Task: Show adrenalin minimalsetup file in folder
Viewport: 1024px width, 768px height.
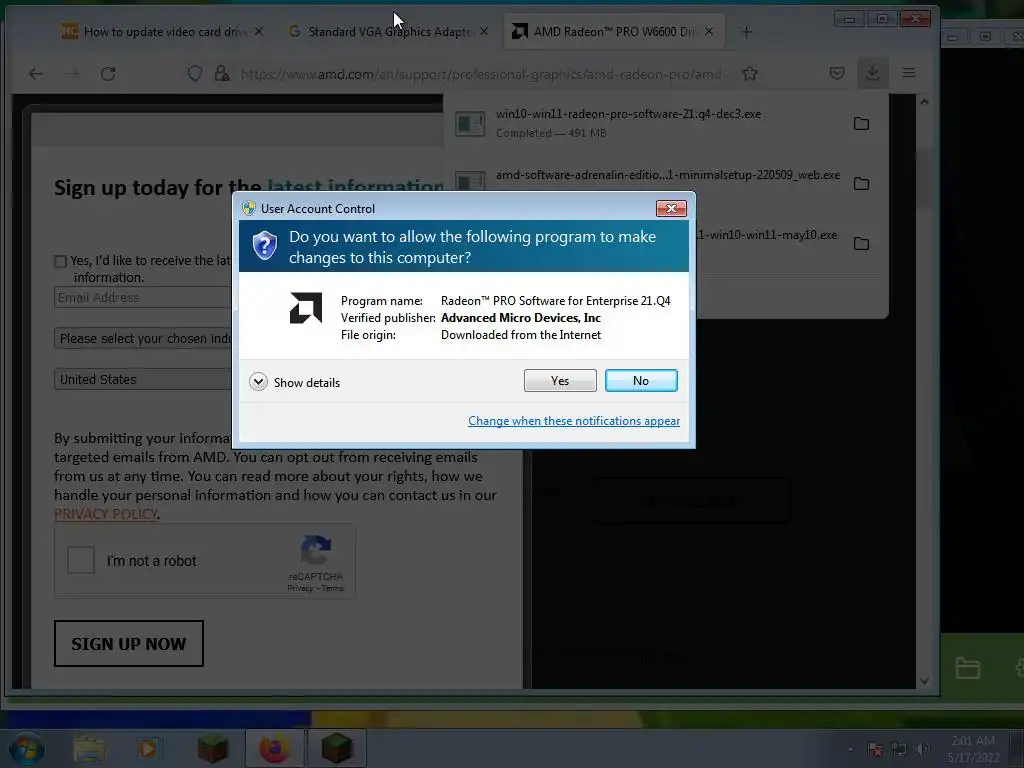Action: [861, 184]
